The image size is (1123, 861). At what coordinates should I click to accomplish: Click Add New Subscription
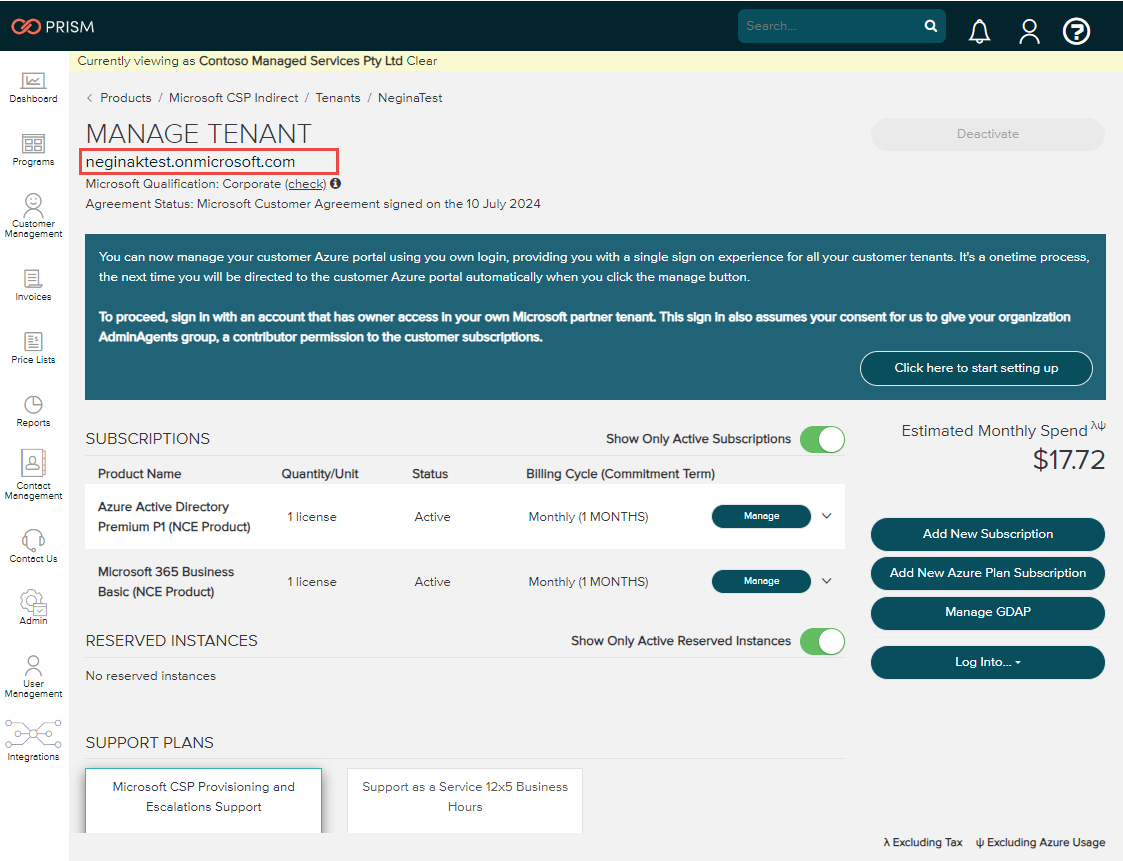point(988,534)
